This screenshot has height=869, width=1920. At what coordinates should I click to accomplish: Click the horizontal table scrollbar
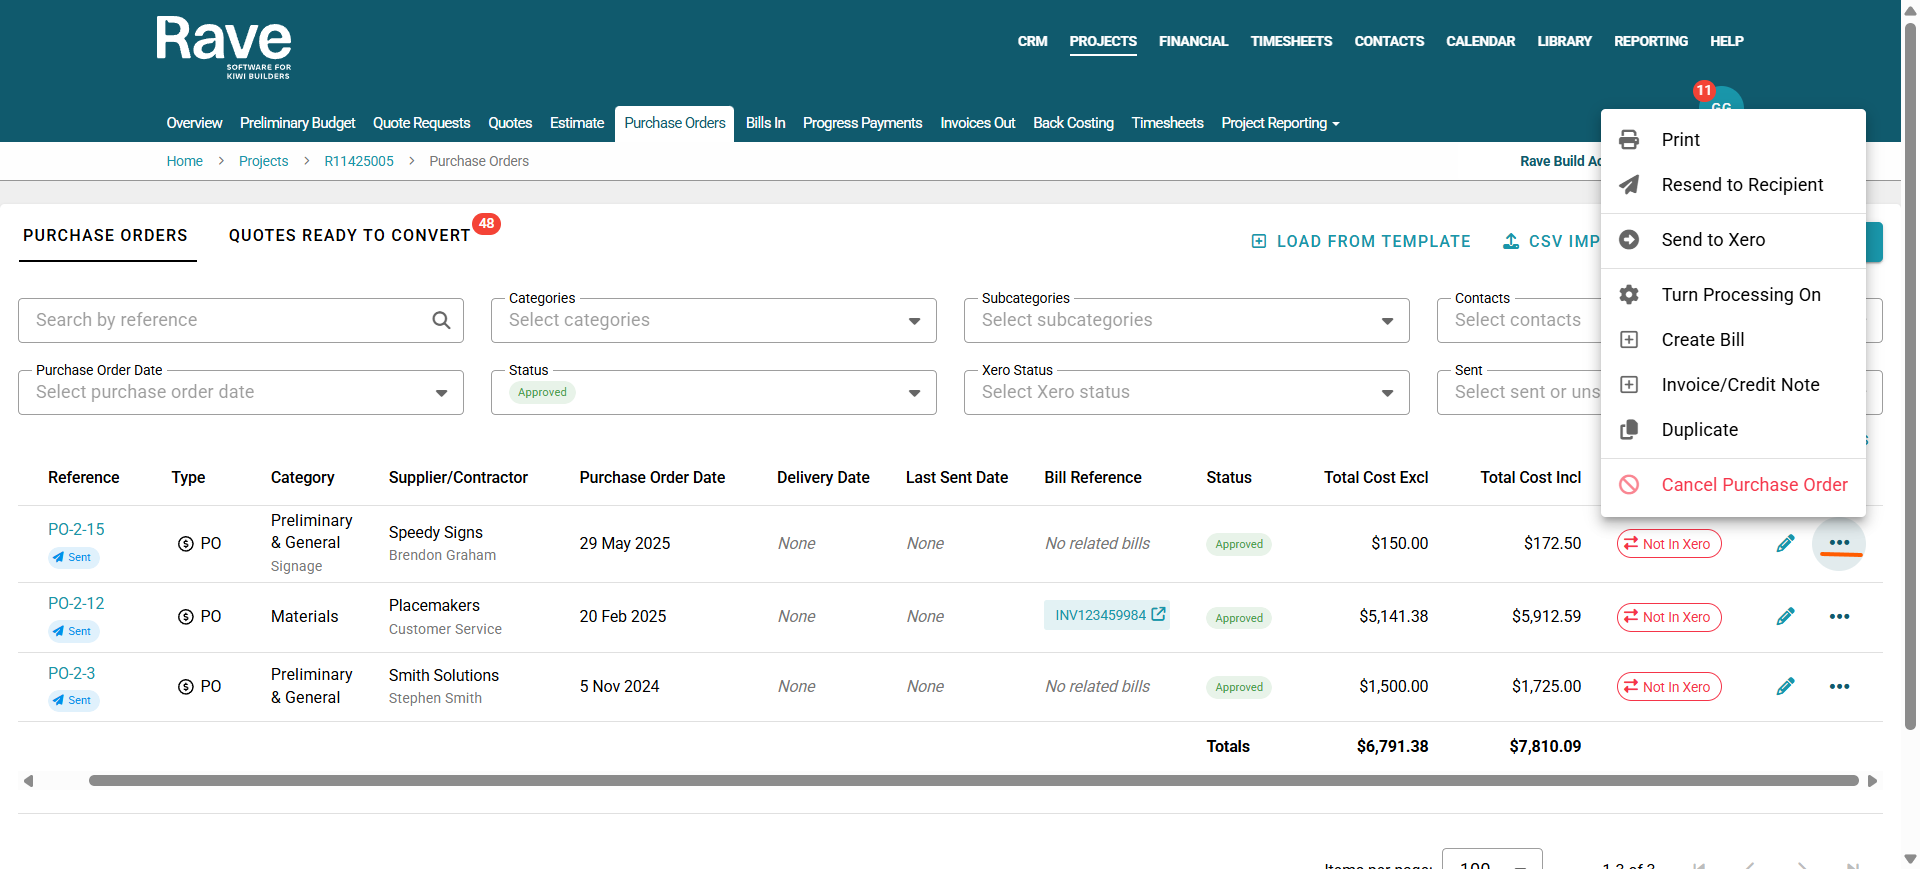pos(972,781)
